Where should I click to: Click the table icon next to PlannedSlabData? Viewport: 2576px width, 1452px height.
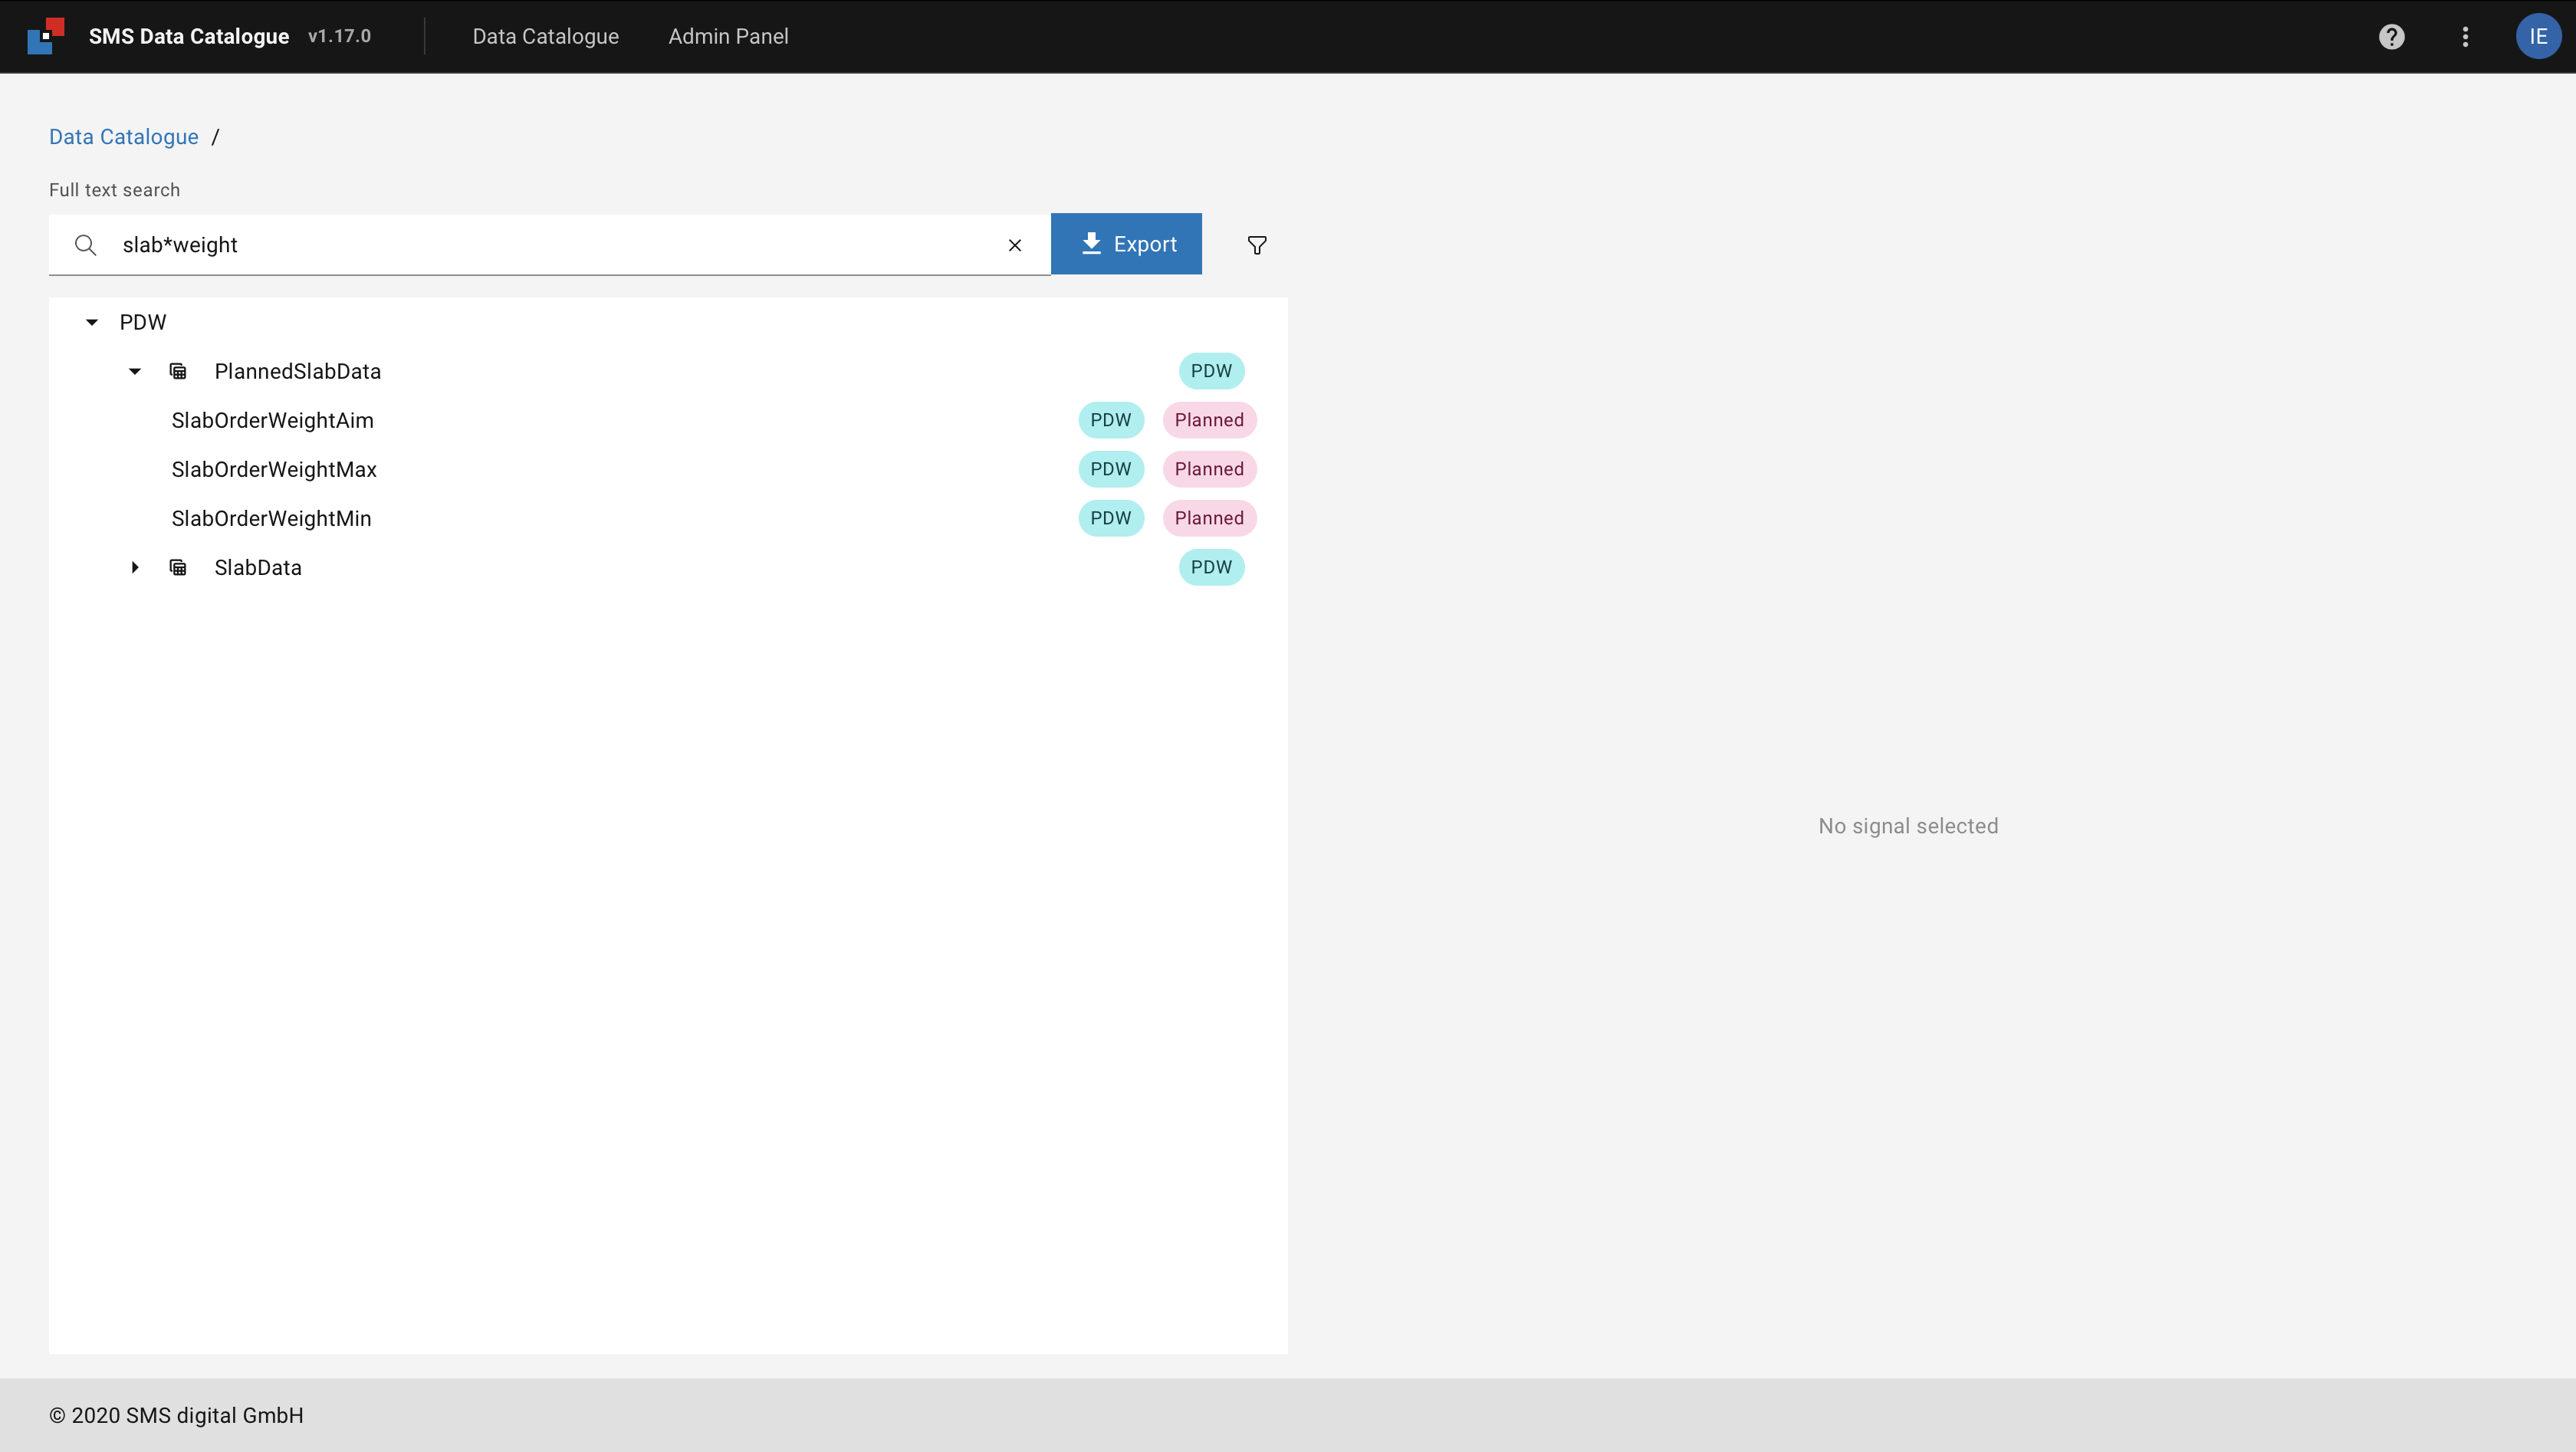click(x=178, y=371)
